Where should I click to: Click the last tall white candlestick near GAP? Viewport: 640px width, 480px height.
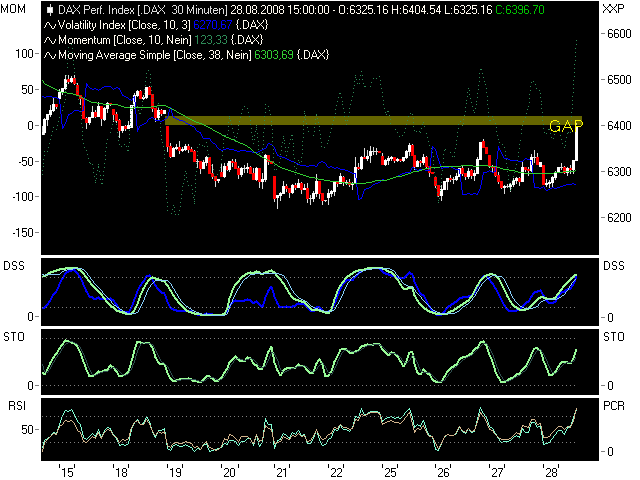[576, 142]
